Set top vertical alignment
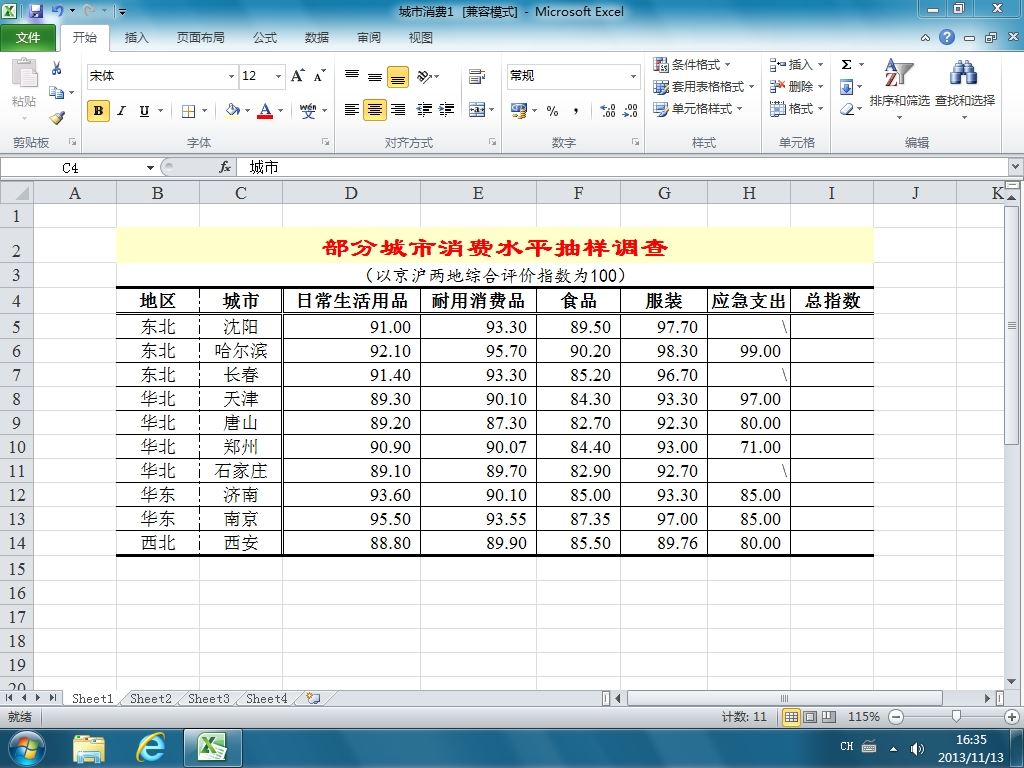The height and width of the screenshot is (768, 1024). (x=351, y=76)
